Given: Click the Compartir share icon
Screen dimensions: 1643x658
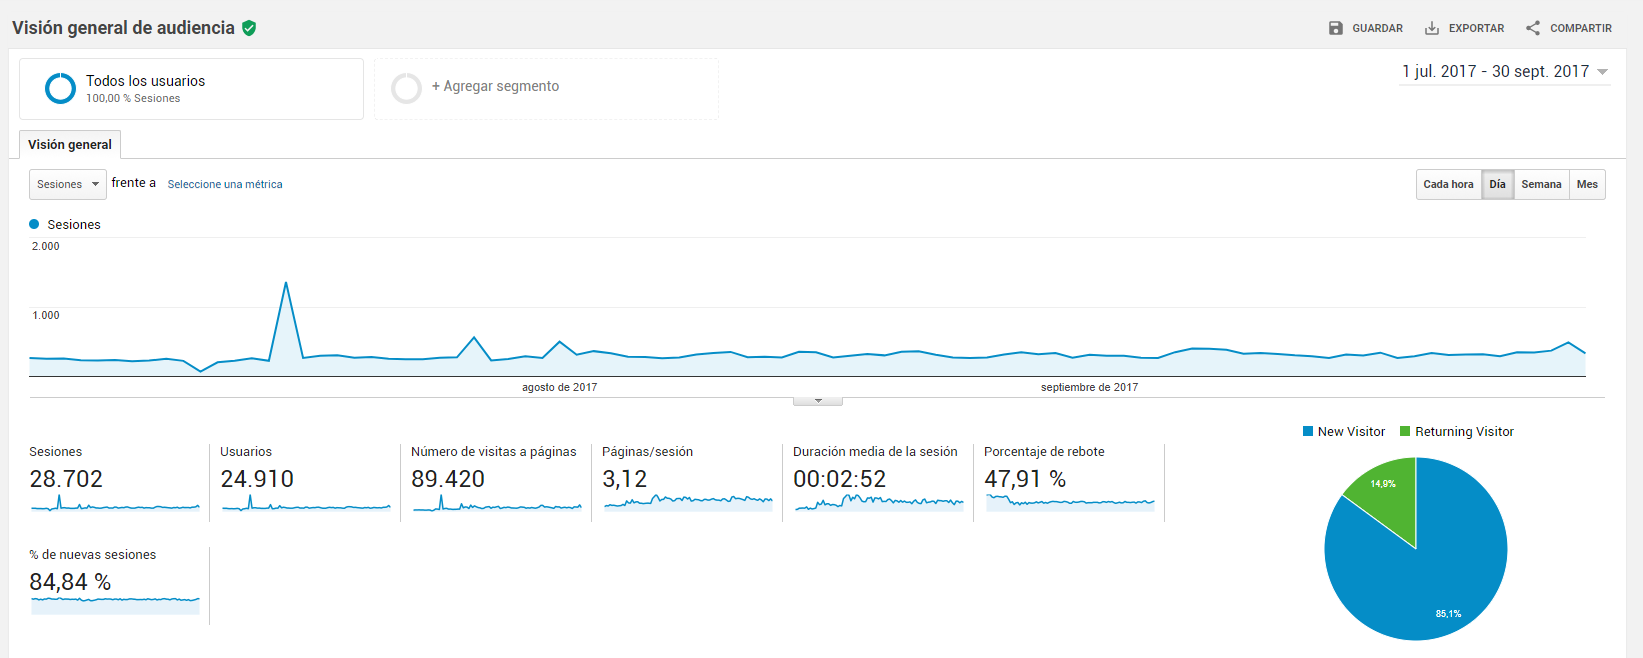Looking at the screenshot, I should (1533, 28).
